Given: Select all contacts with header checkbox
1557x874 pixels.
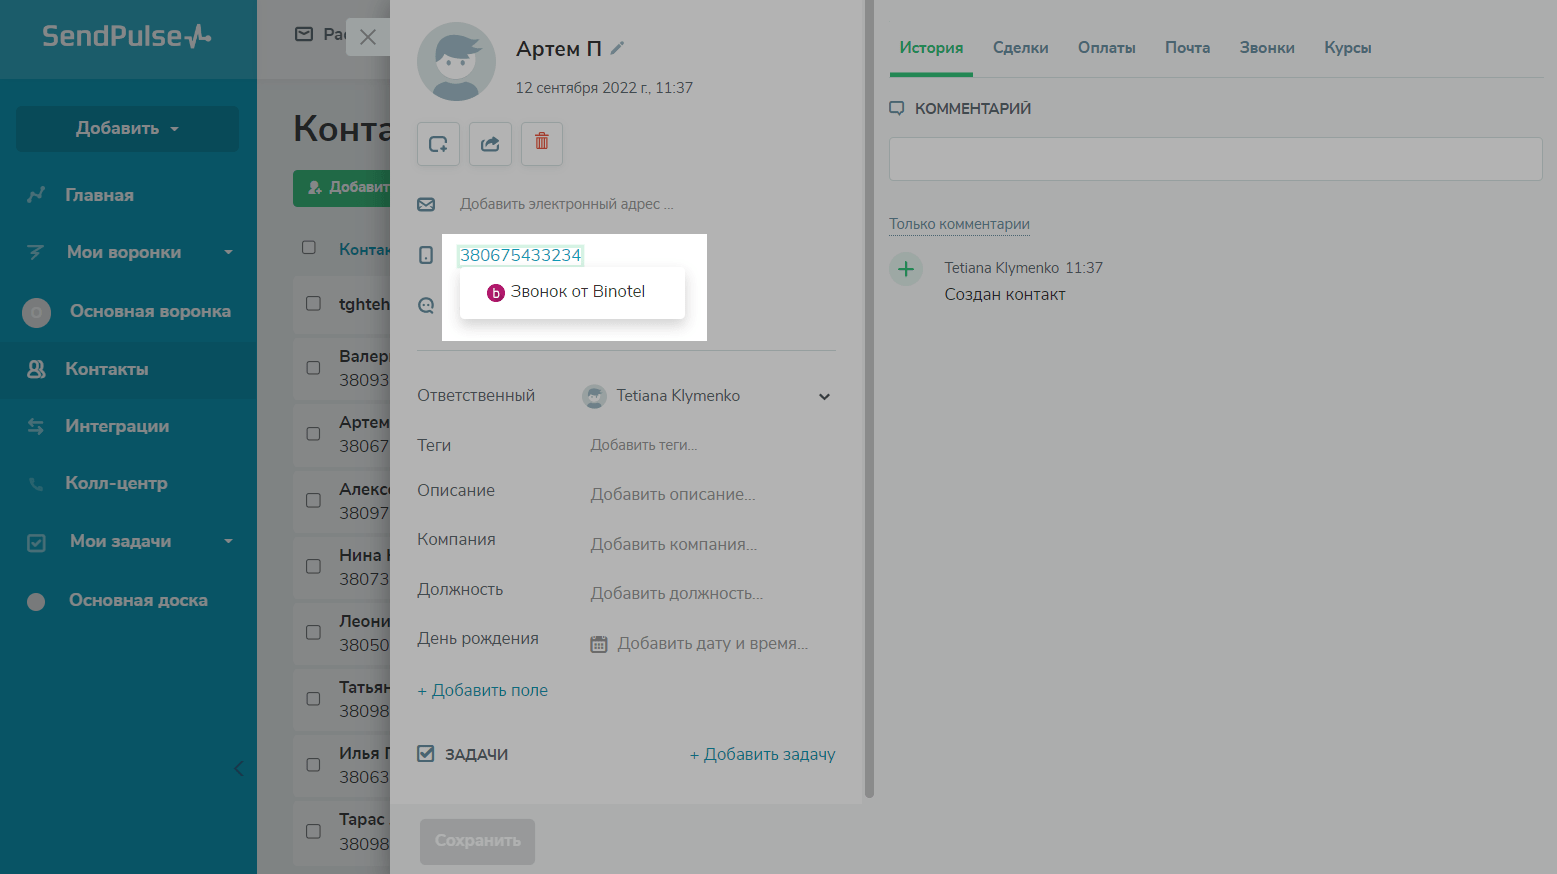Looking at the screenshot, I should click(309, 248).
